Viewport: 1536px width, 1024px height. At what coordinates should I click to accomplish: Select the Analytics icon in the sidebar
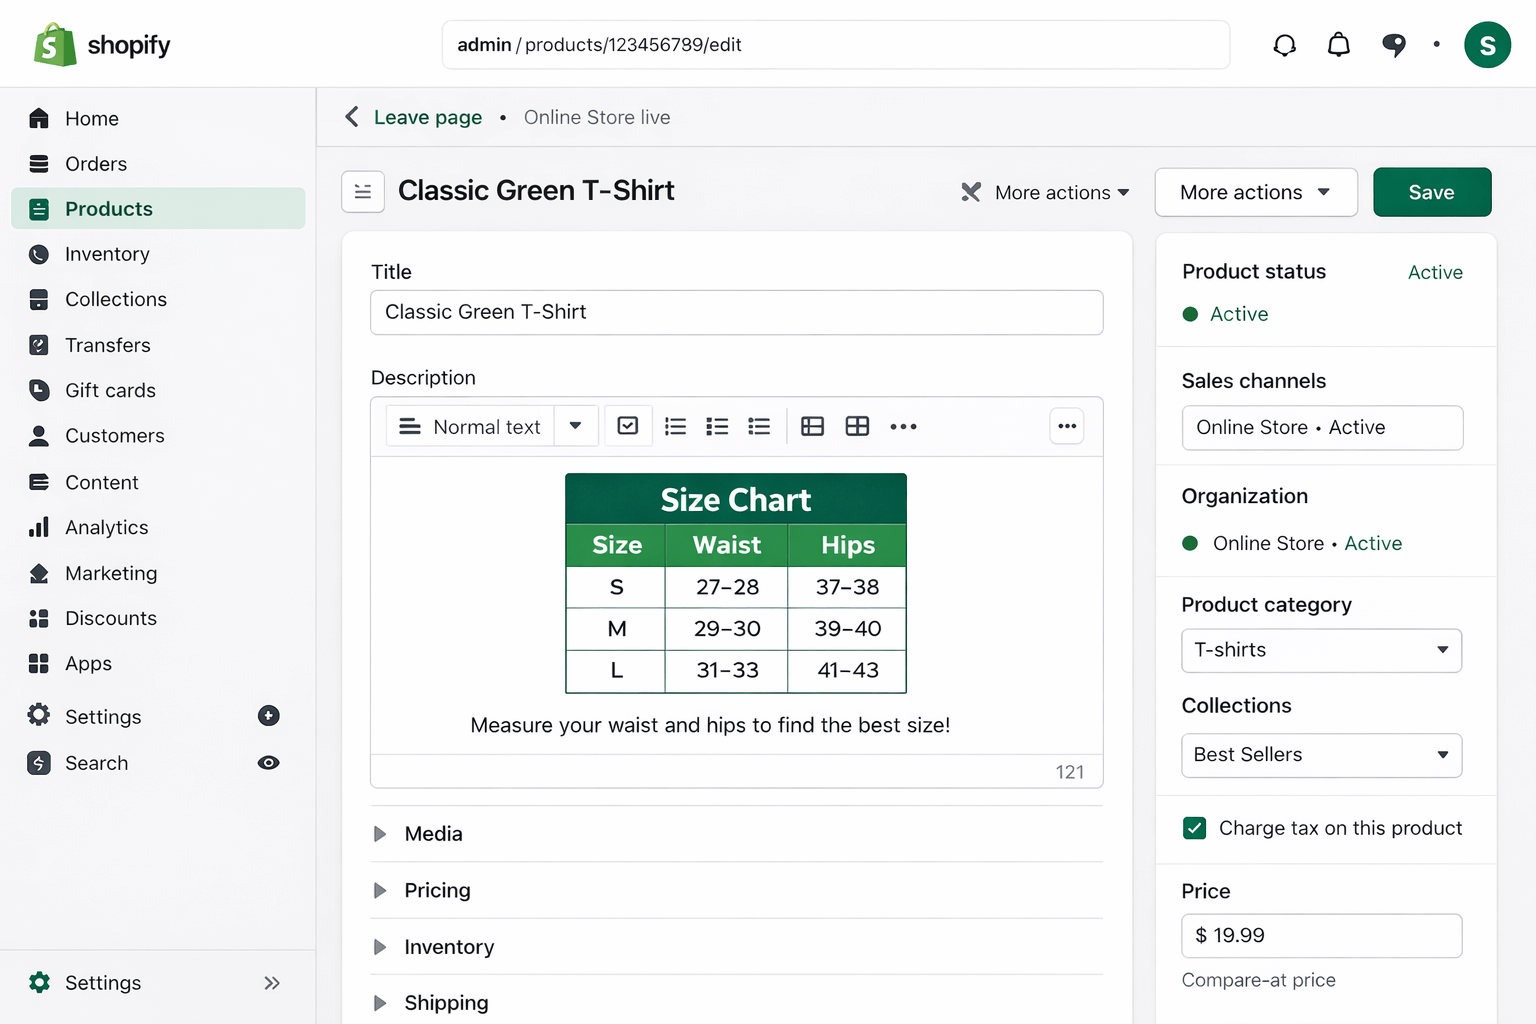tap(39, 527)
